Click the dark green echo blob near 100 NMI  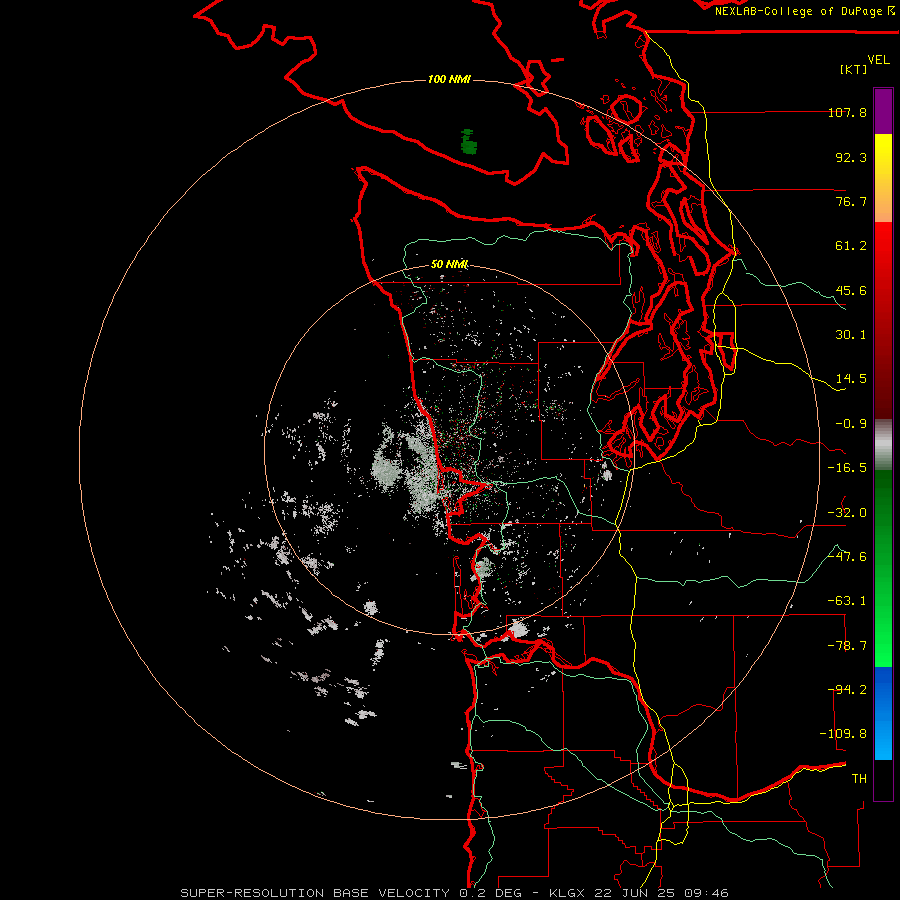click(469, 142)
